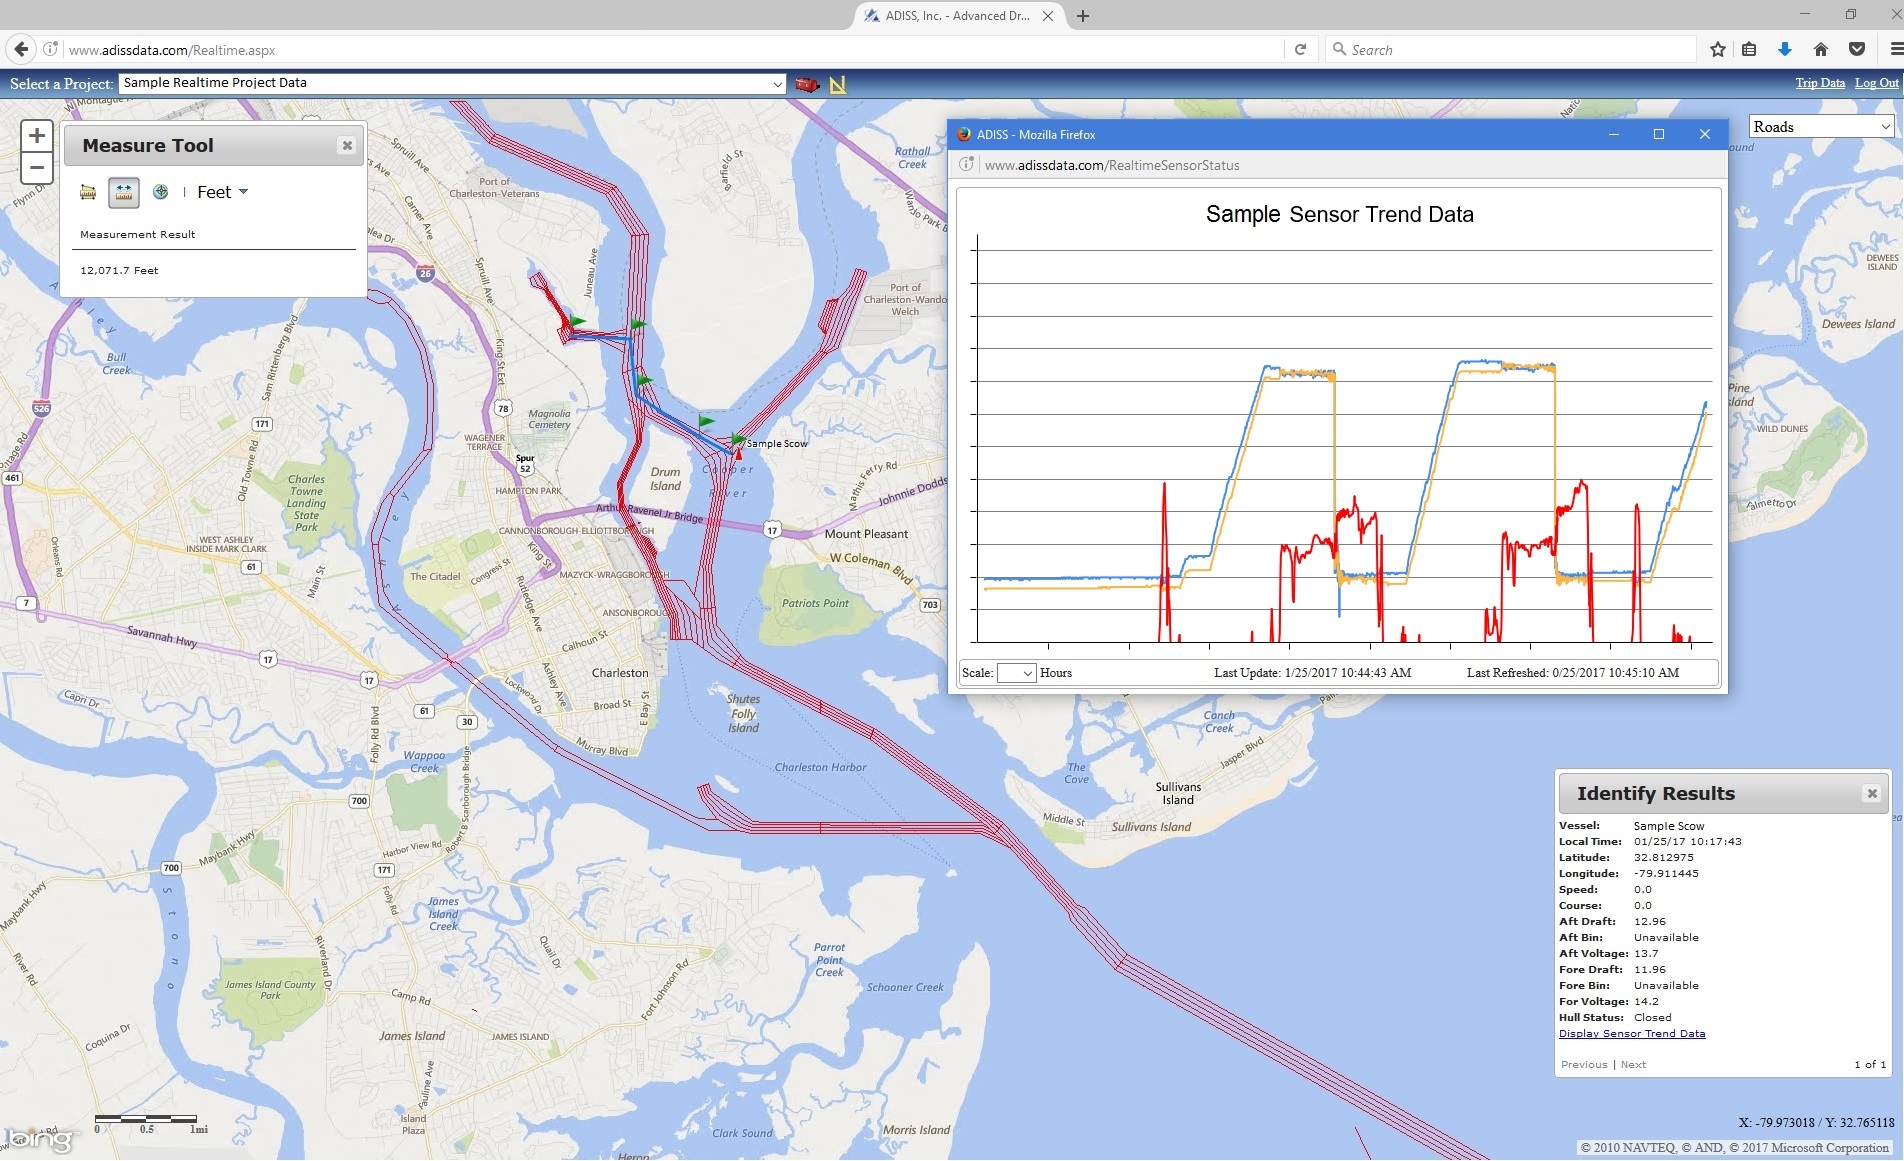Click the Local Time value 01/25/17 10:17:43
Image resolution: width=1904 pixels, height=1161 pixels.
click(x=1688, y=842)
